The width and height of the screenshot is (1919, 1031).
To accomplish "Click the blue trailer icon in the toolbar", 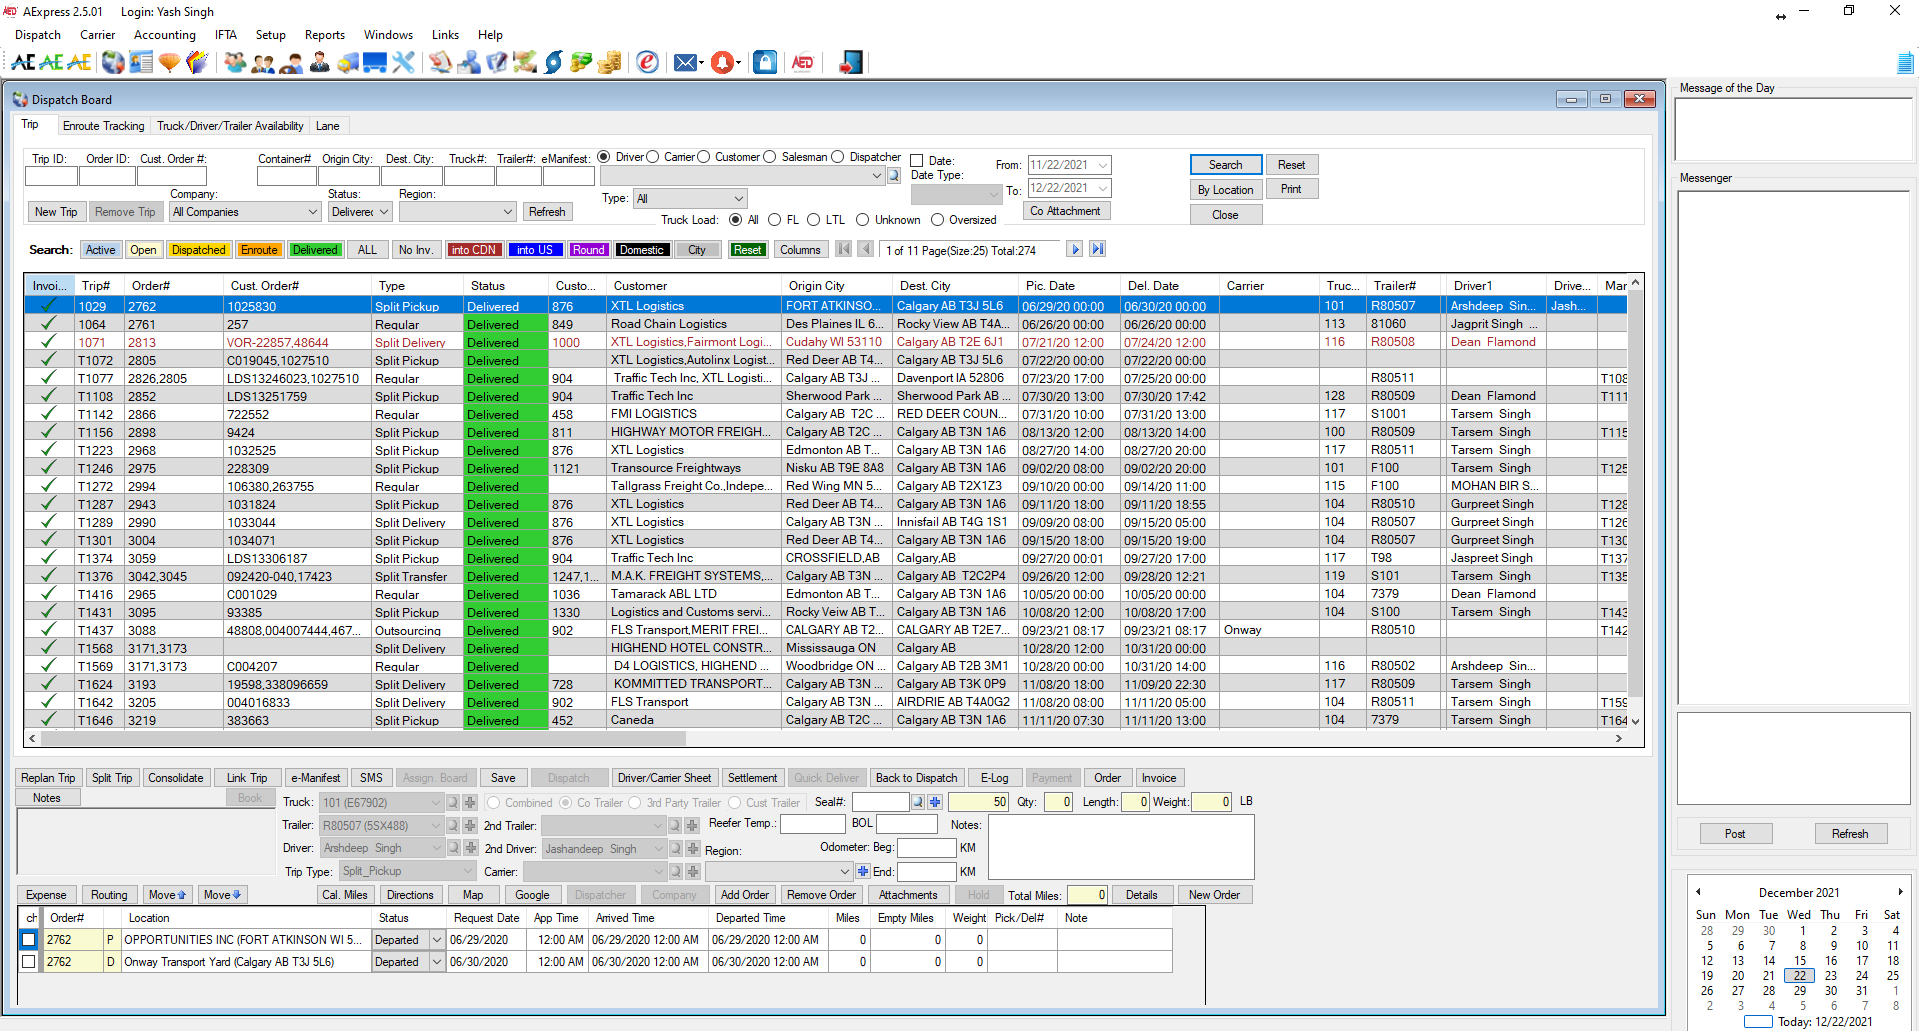I will pos(374,62).
